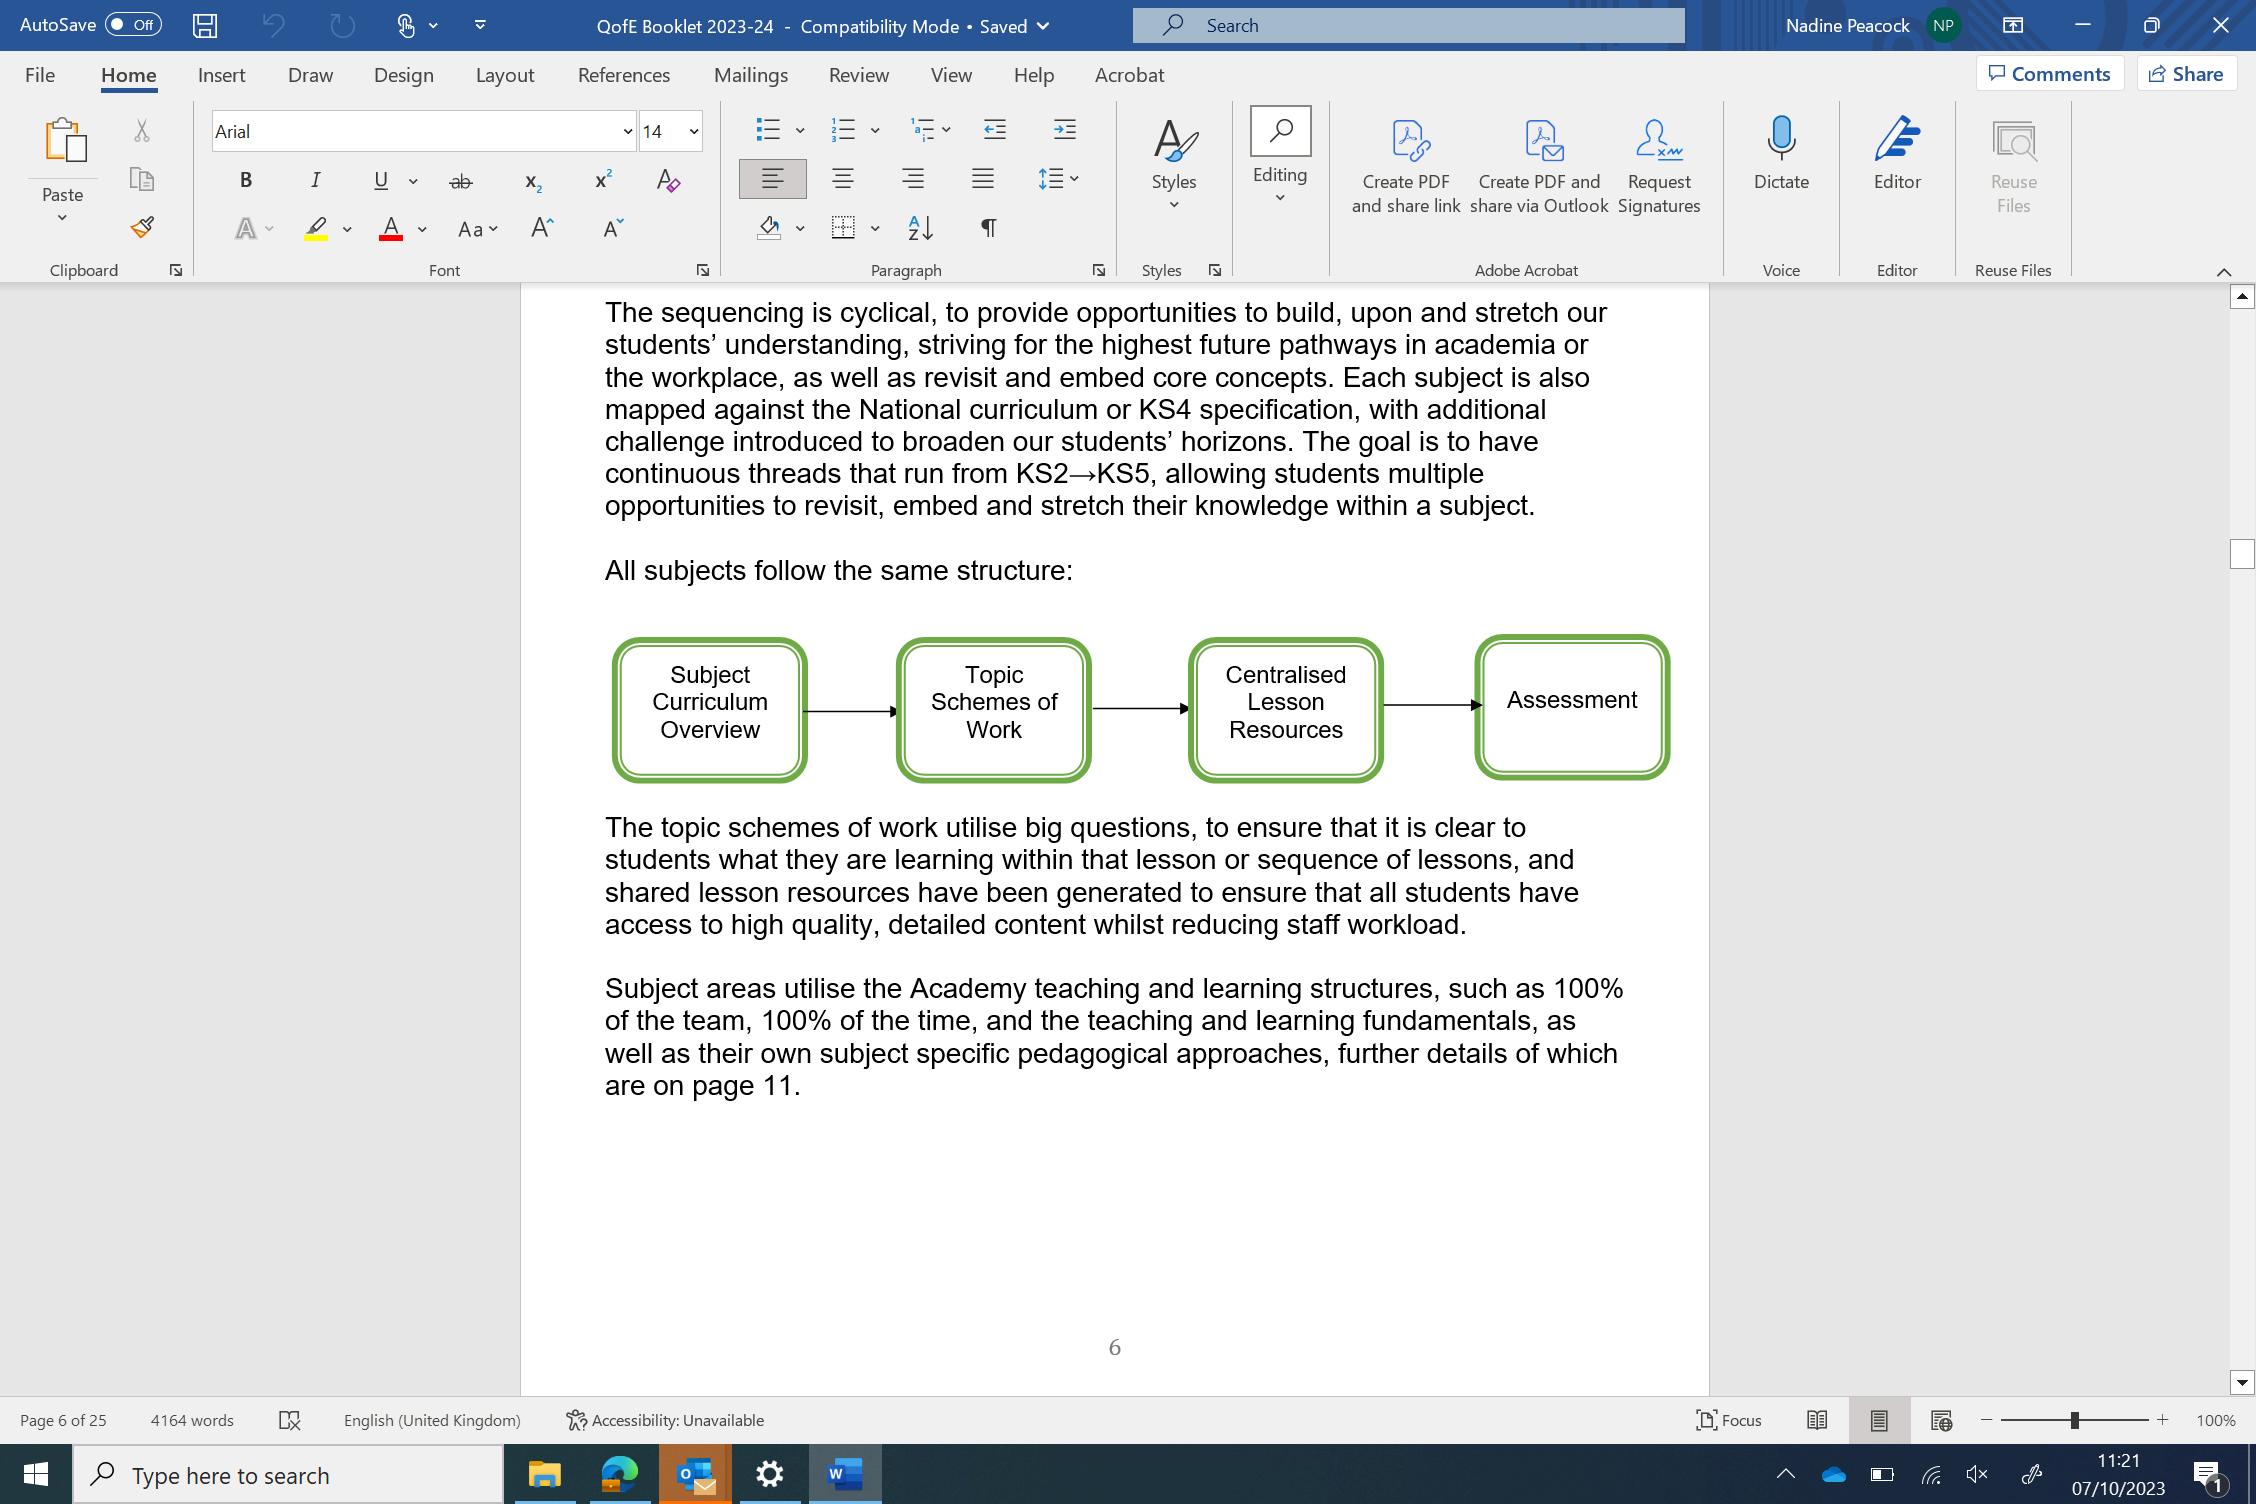Screen dimensions: 2256x1504
Task: Switch to the Insert tab
Action: point(221,75)
